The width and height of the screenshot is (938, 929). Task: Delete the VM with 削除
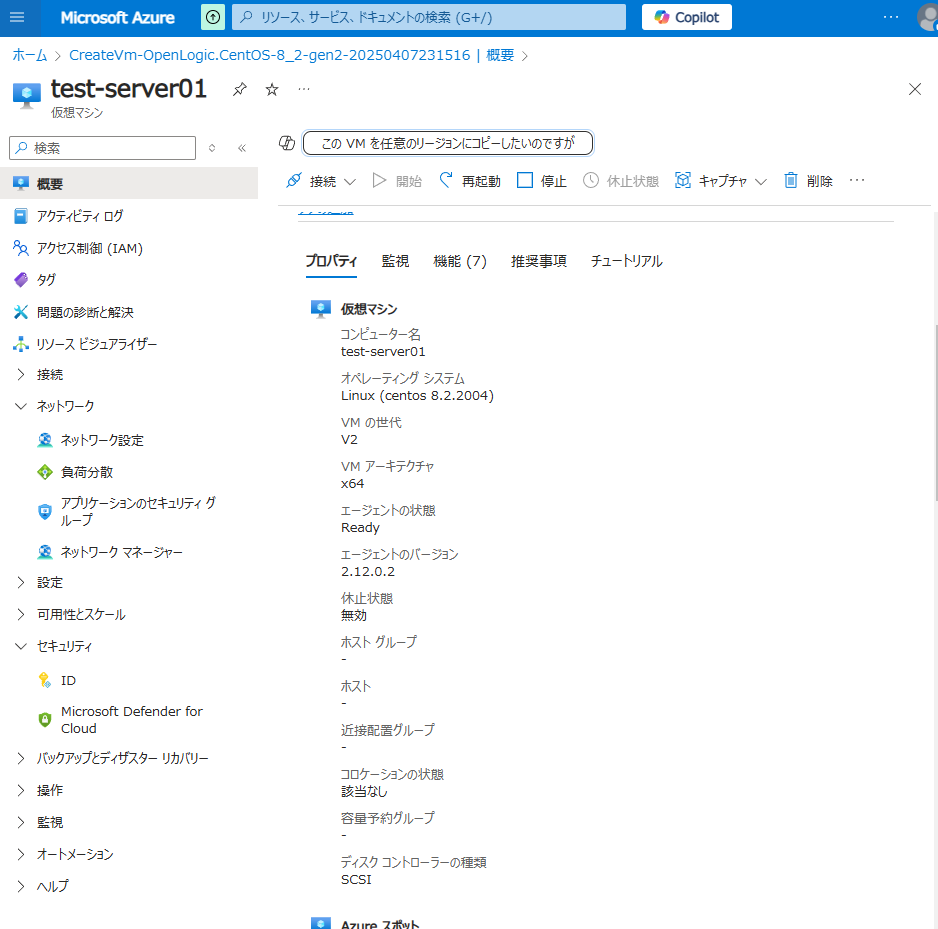pyautogui.click(x=808, y=181)
